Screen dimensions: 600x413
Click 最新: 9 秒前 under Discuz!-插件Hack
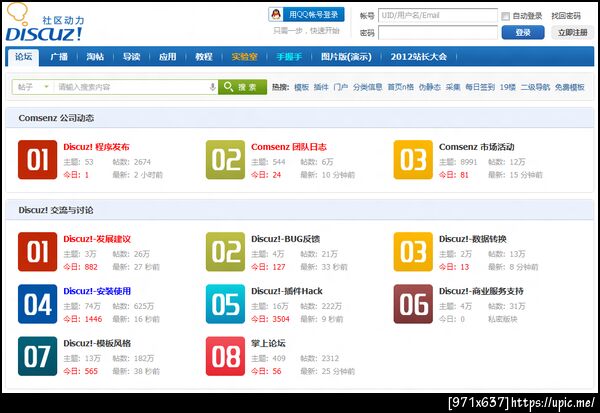pos(322,319)
